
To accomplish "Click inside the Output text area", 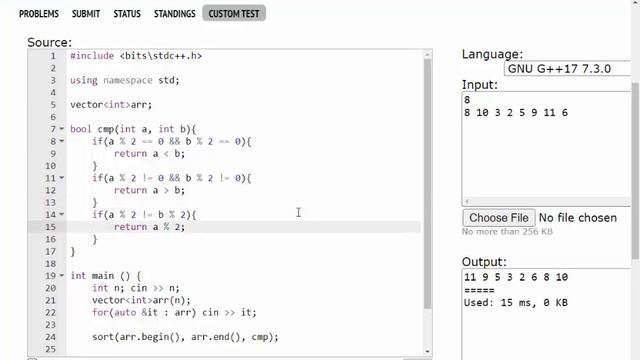I will pos(547,314).
